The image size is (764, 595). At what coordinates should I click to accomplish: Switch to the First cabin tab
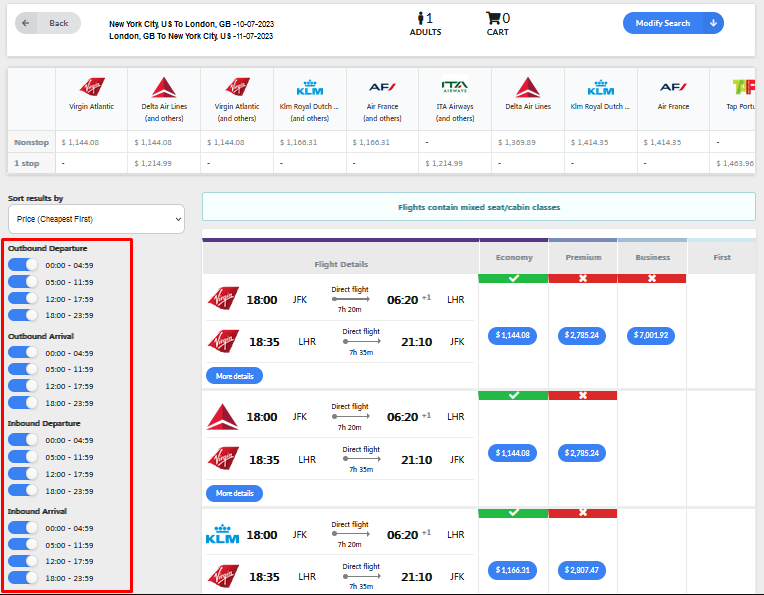pos(722,257)
